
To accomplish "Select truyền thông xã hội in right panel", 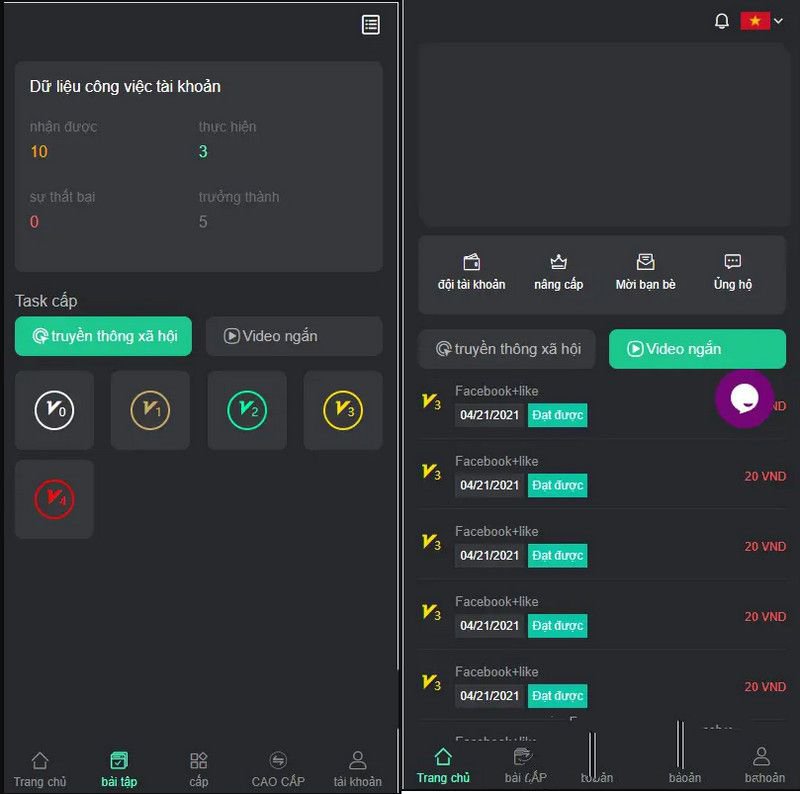I will point(507,349).
